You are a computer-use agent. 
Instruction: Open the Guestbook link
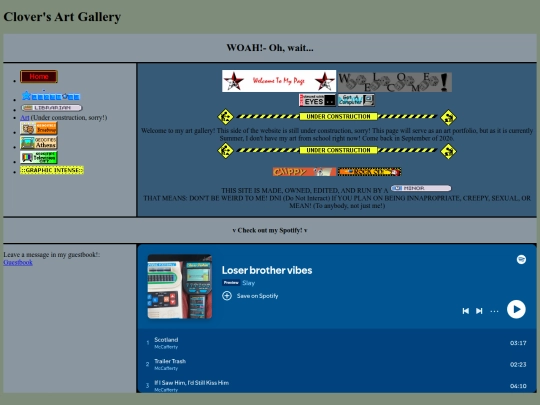click(18, 262)
